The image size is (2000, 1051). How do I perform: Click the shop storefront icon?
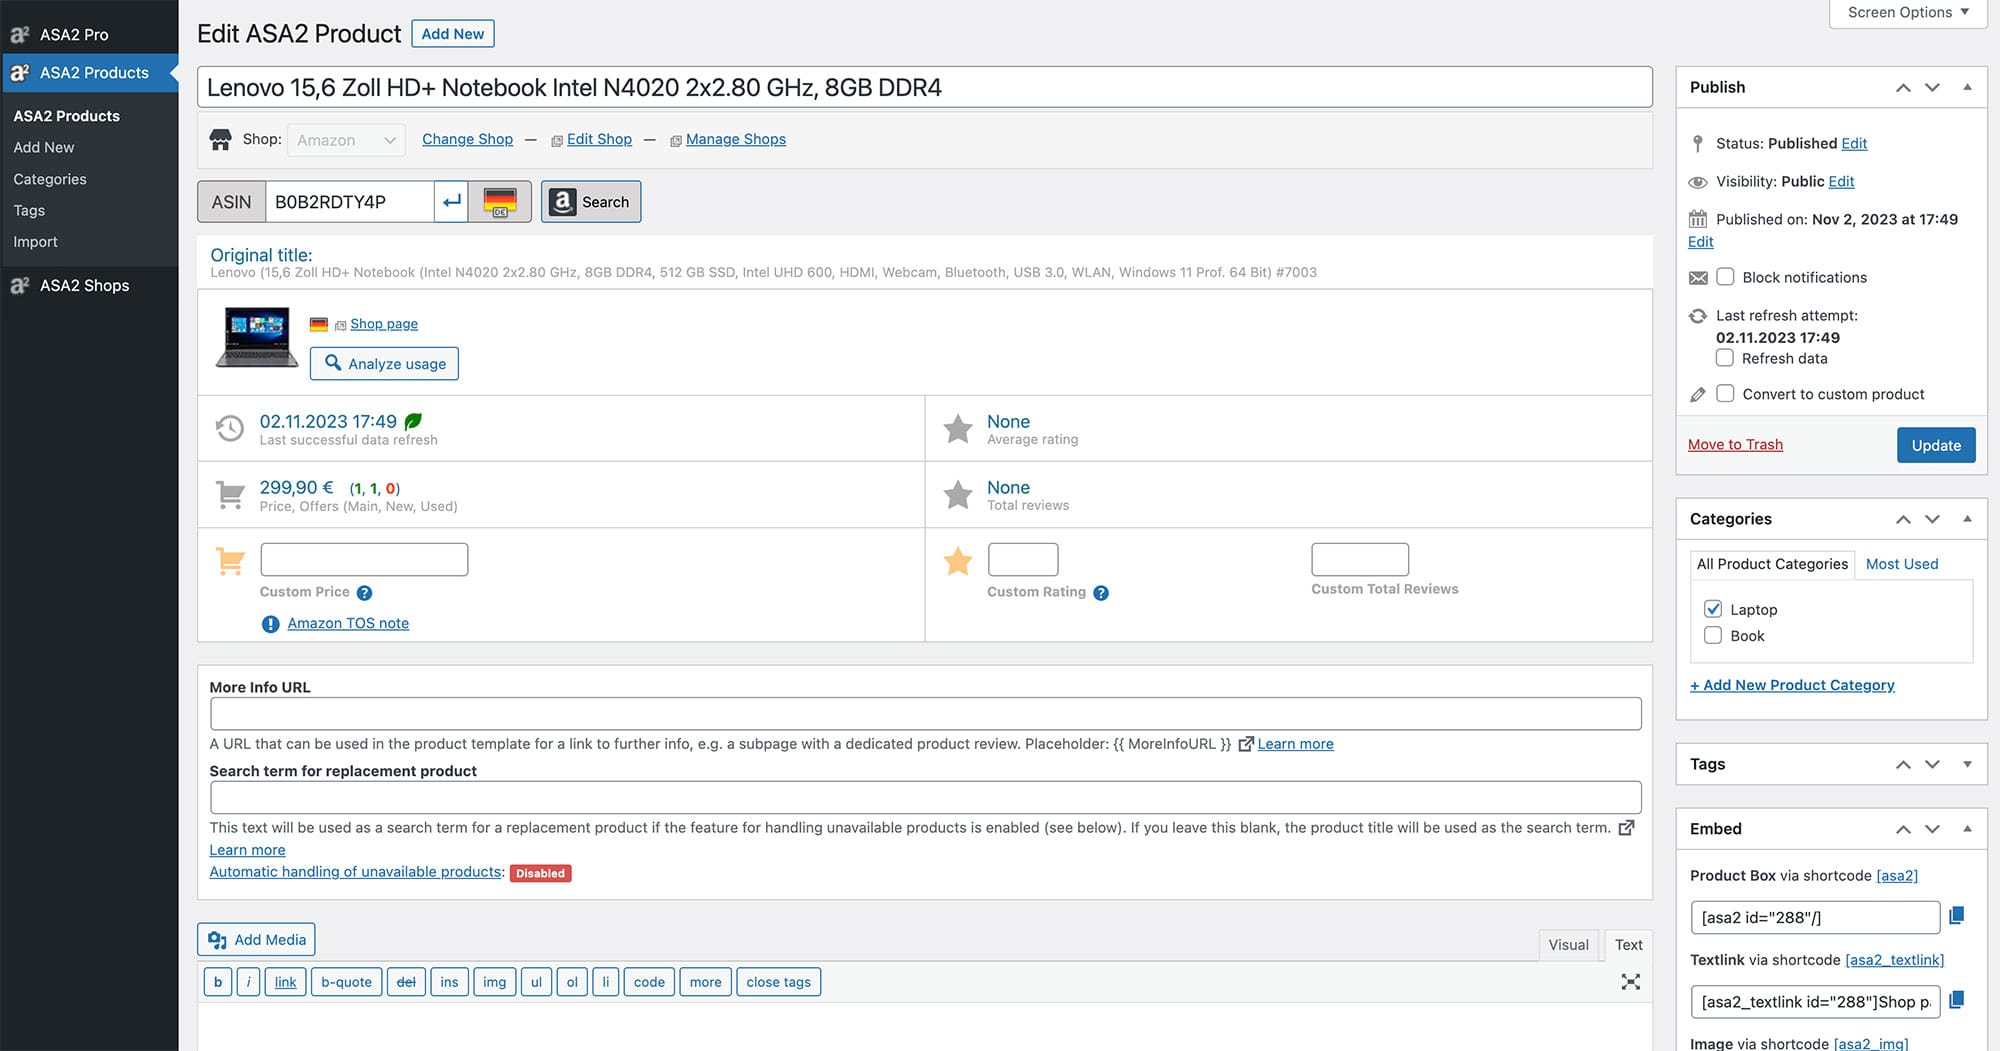(x=221, y=140)
